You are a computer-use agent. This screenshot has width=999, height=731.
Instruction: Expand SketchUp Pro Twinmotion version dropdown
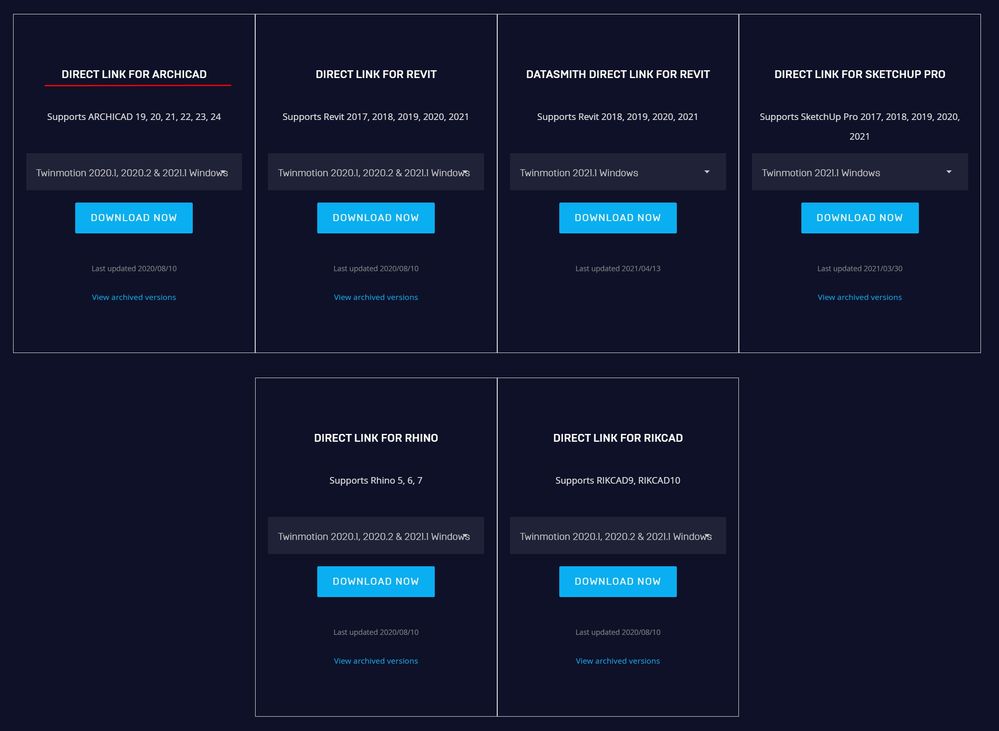(x=860, y=172)
